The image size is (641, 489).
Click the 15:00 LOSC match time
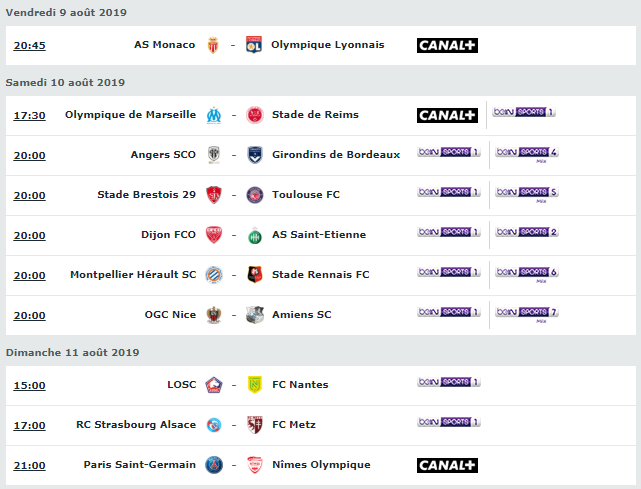[x=29, y=386]
